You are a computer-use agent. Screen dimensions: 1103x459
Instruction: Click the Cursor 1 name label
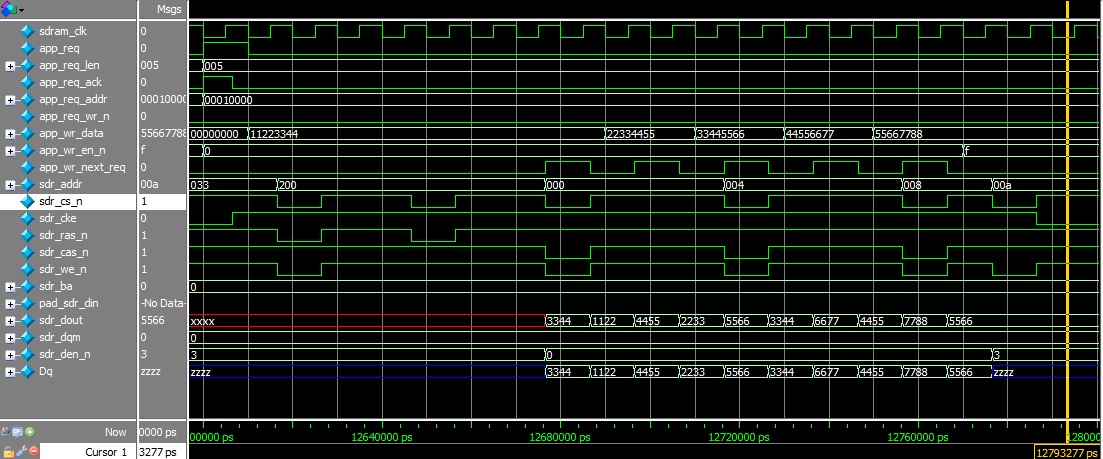[103, 452]
